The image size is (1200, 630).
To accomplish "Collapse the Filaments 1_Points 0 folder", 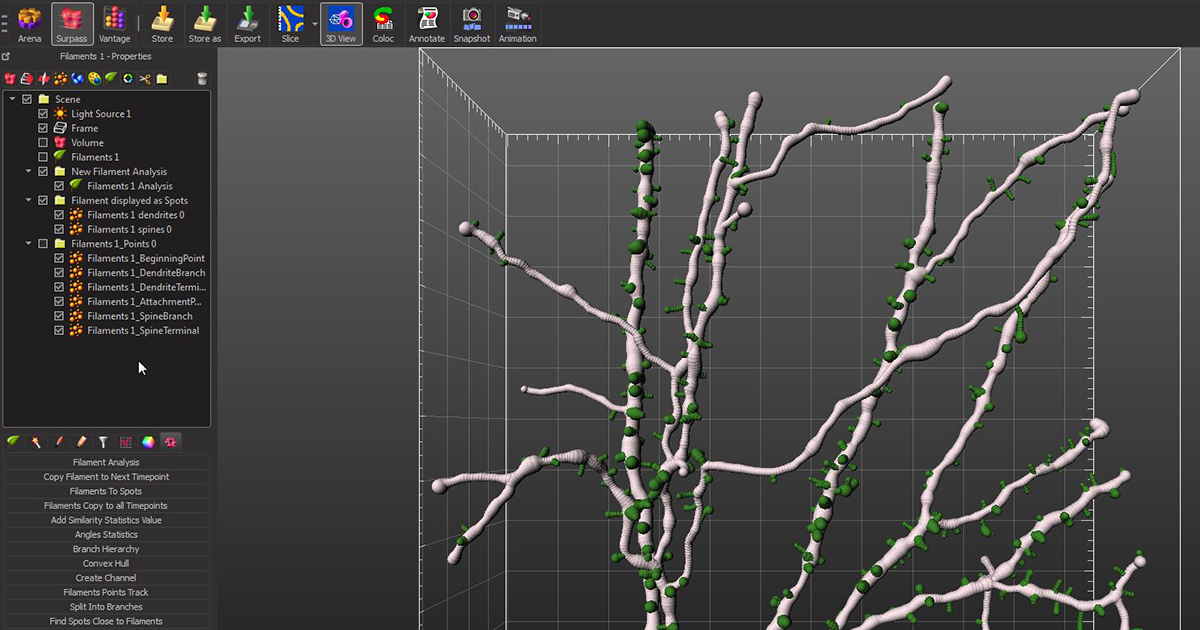I will [x=29, y=244].
